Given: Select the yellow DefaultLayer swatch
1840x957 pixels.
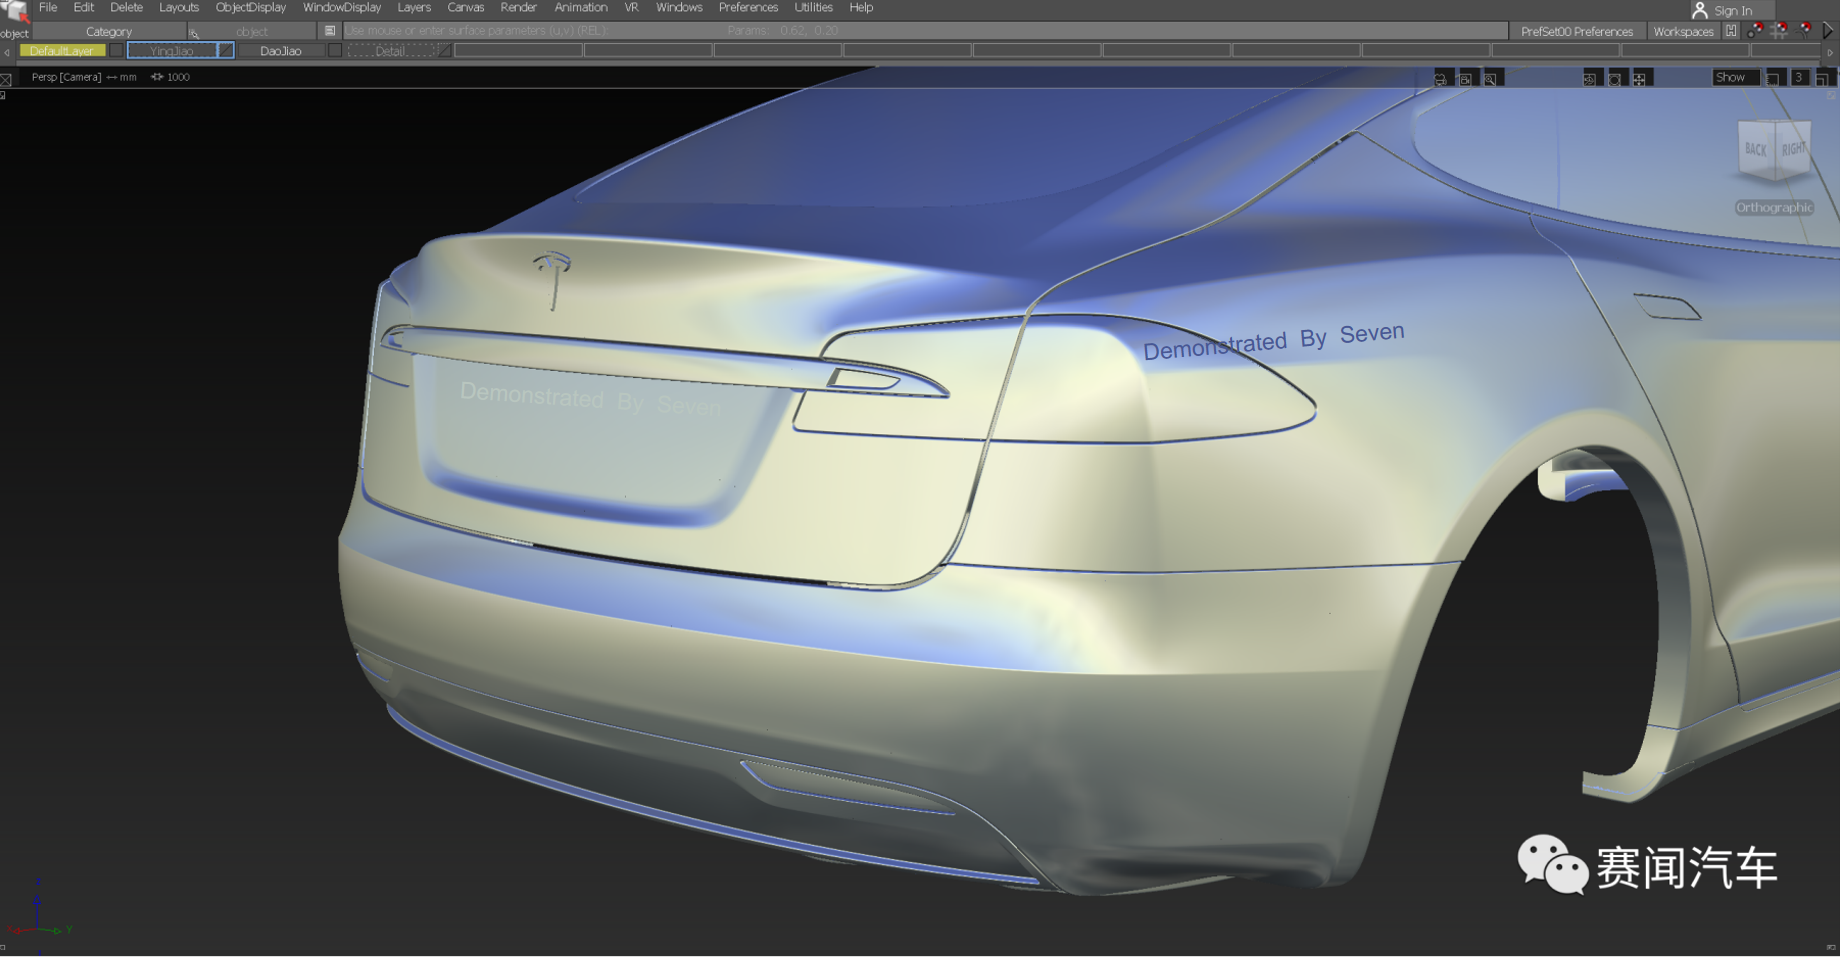Looking at the screenshot, I should [61, 50].
